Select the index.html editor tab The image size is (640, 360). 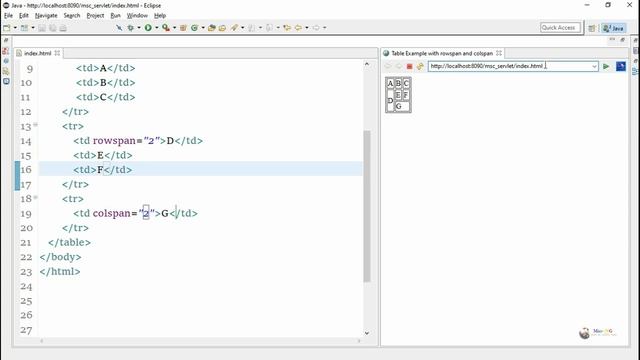[x=37, y=53]
